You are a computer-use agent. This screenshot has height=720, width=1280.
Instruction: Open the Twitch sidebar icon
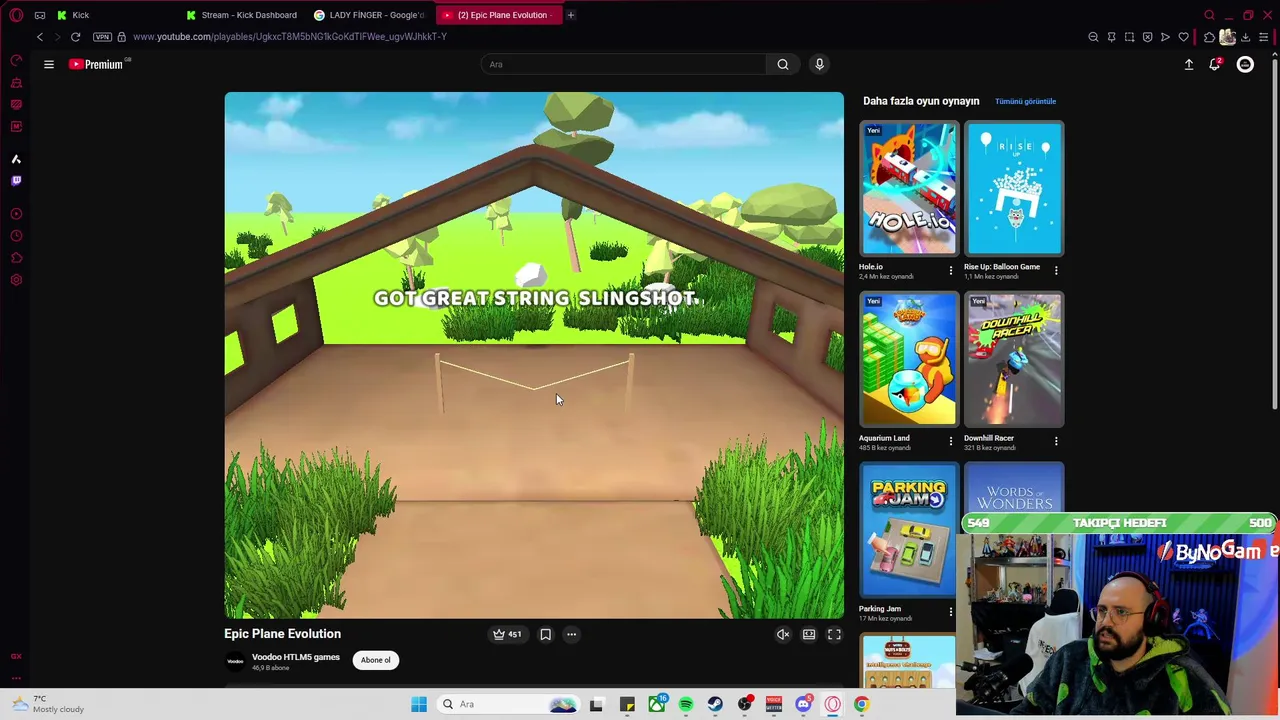(16, 181)
